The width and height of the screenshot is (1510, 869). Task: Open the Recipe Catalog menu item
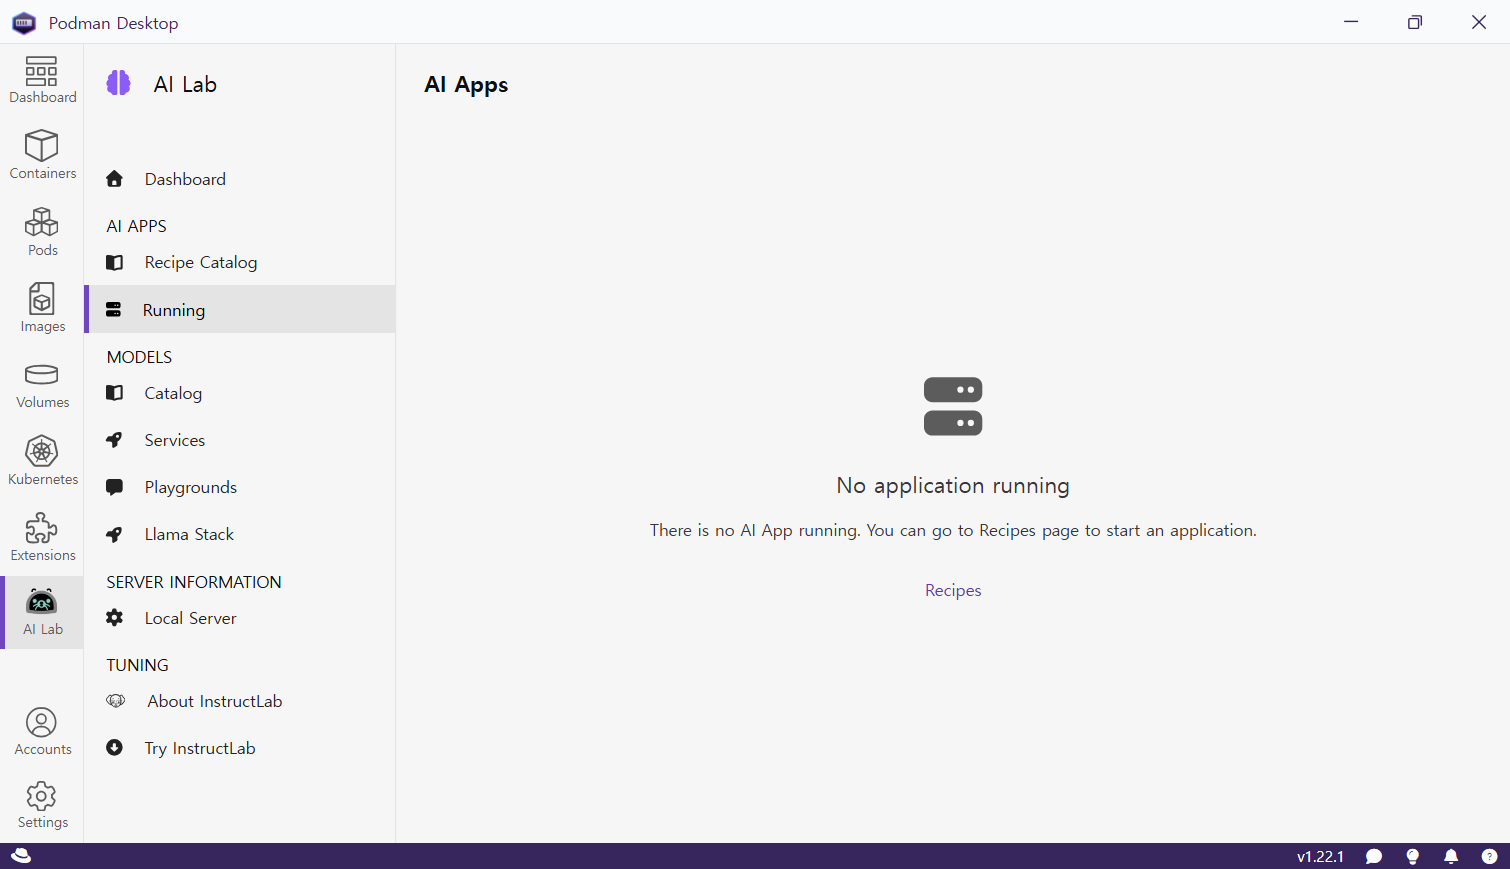coord(200,263)
